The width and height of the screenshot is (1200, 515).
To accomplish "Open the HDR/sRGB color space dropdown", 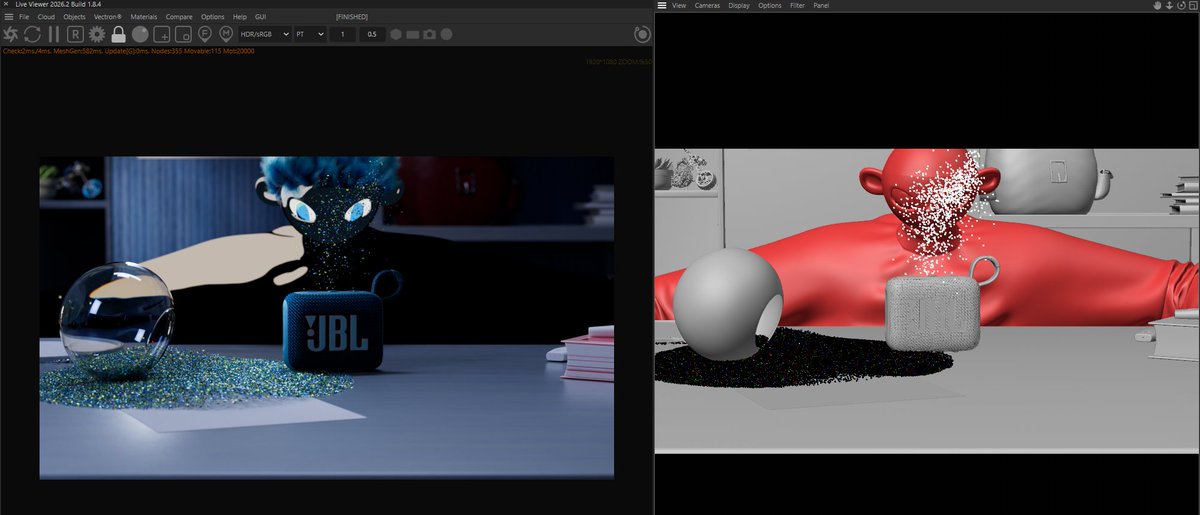I will point(265,34).
